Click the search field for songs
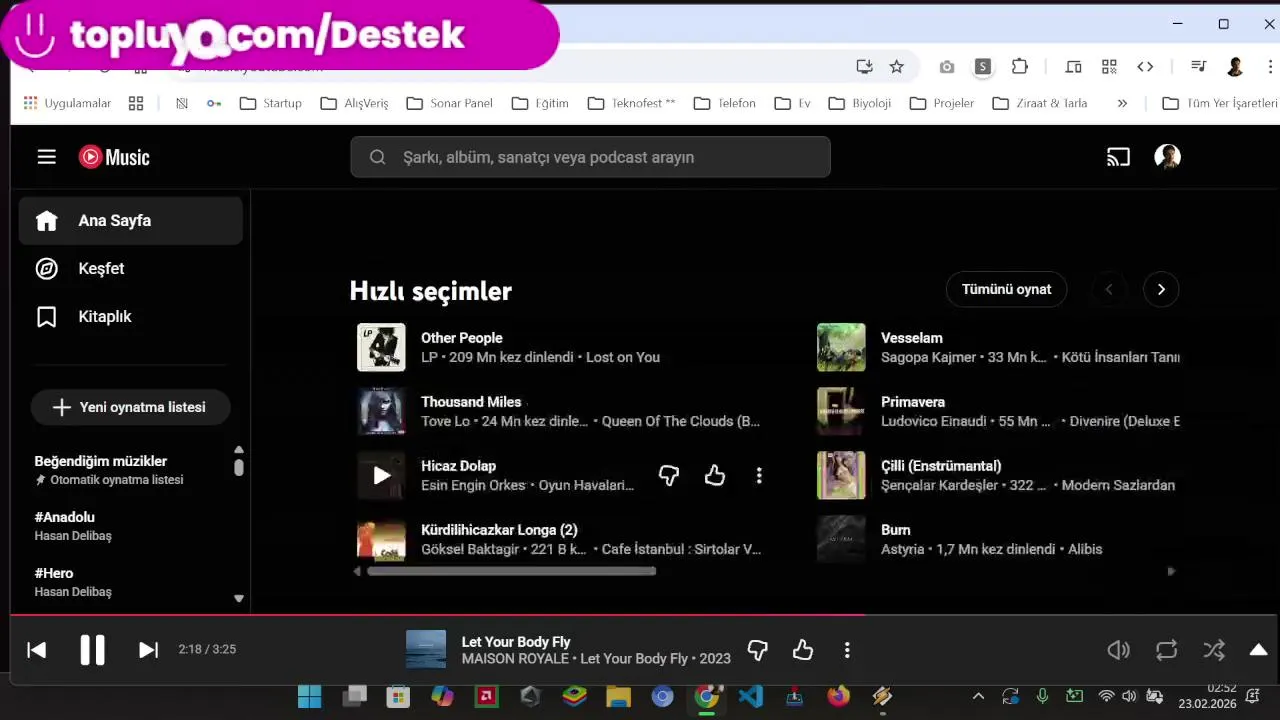This screenshot has width=1280, height=720. pos(590,157)
